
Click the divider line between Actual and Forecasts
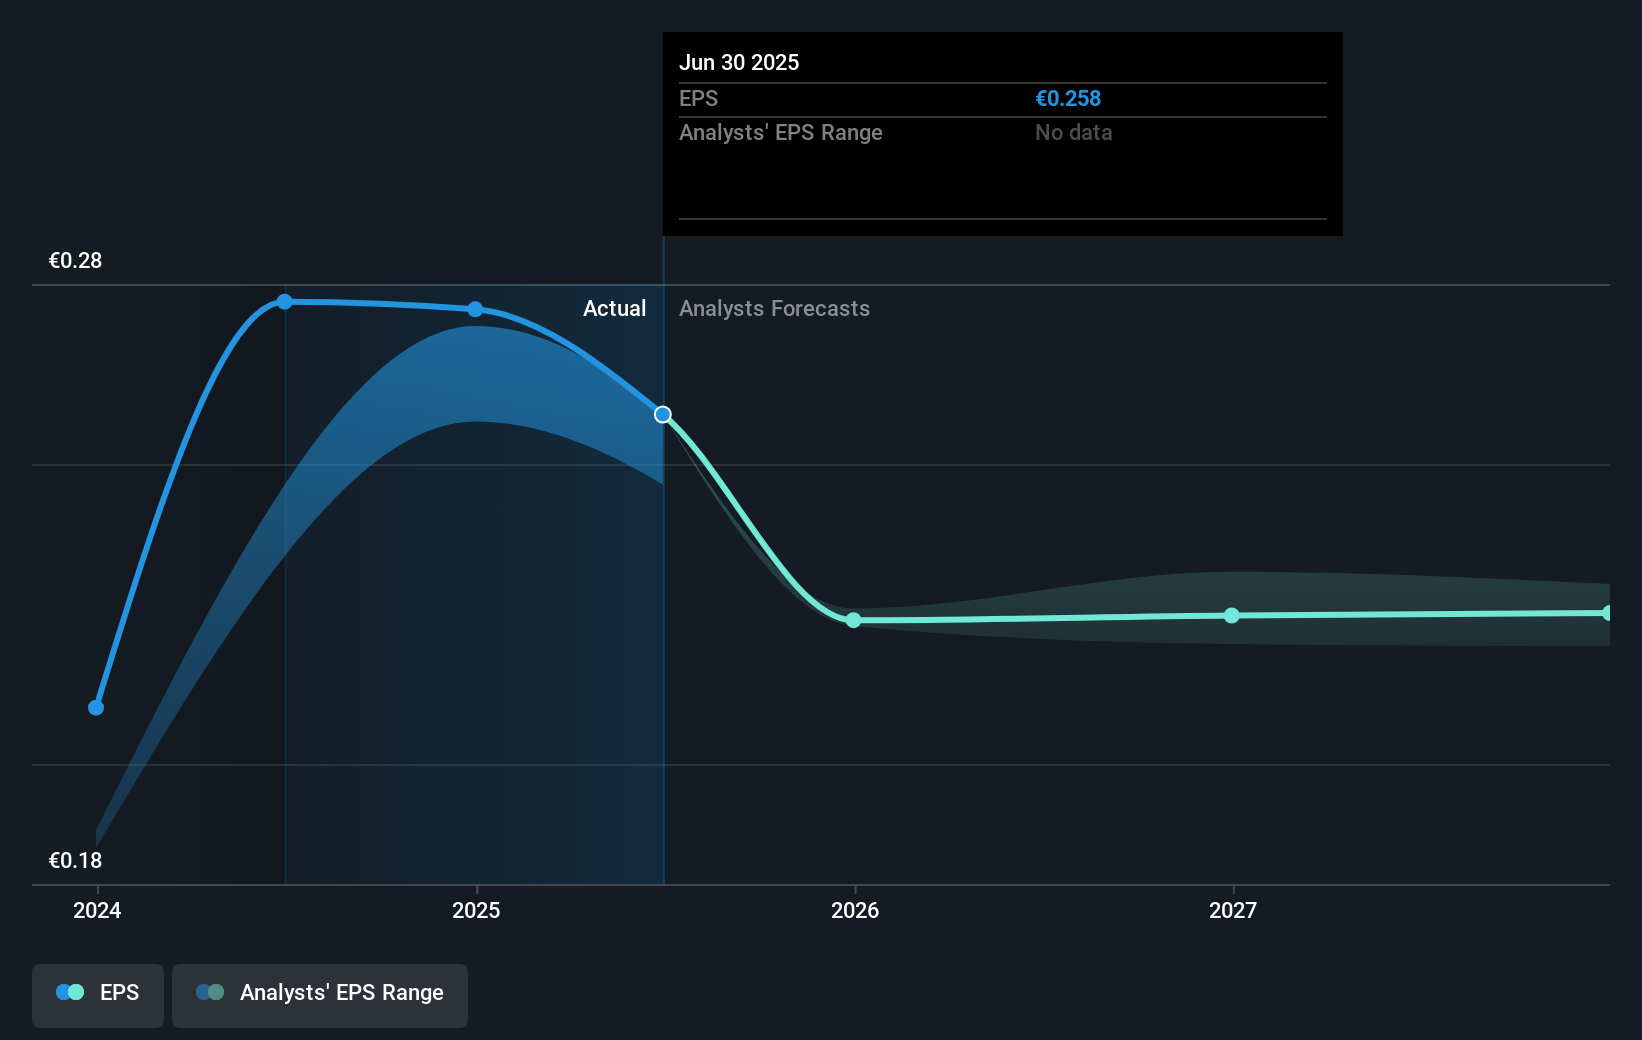662,560
